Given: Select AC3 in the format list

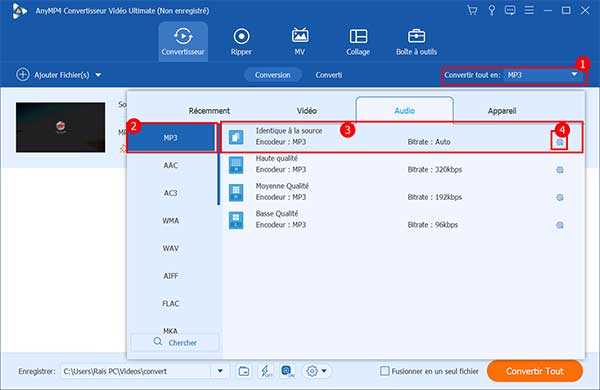Looking at the screenshot, I should pyautogui.click(x=171, y=193).
